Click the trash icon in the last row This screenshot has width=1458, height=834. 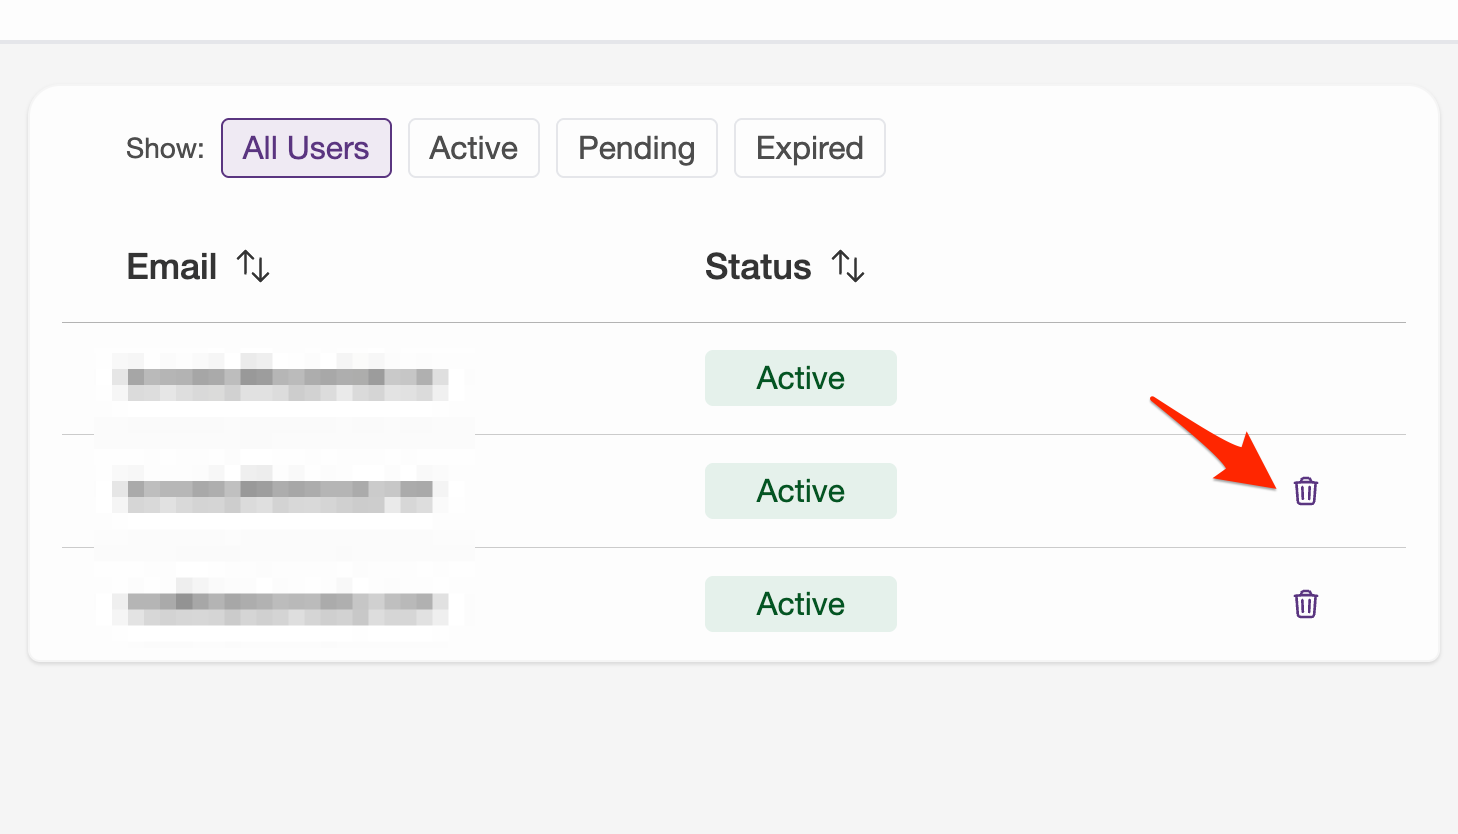(1305, 604)
